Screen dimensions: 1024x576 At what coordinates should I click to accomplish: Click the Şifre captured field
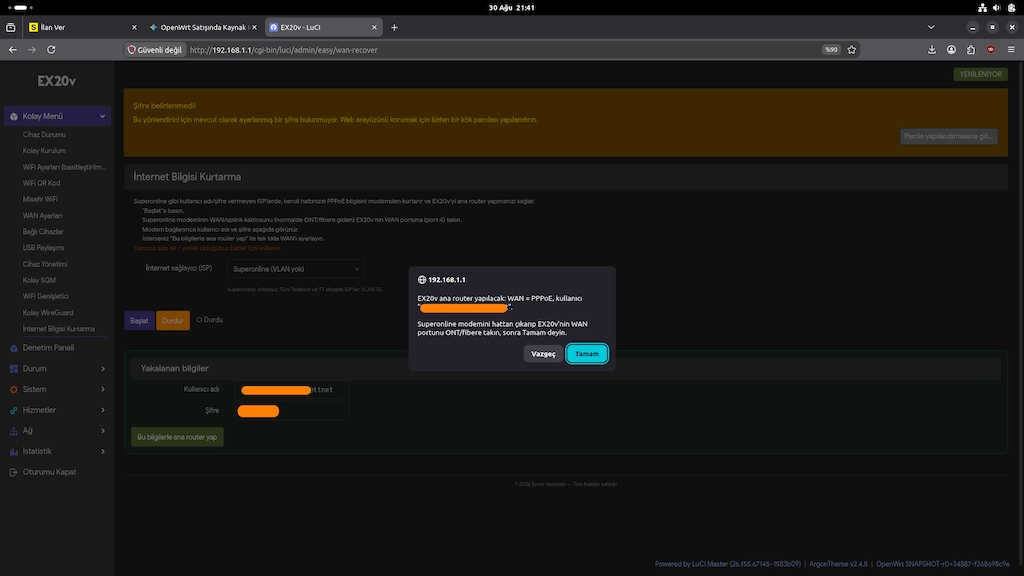(292, 411)
